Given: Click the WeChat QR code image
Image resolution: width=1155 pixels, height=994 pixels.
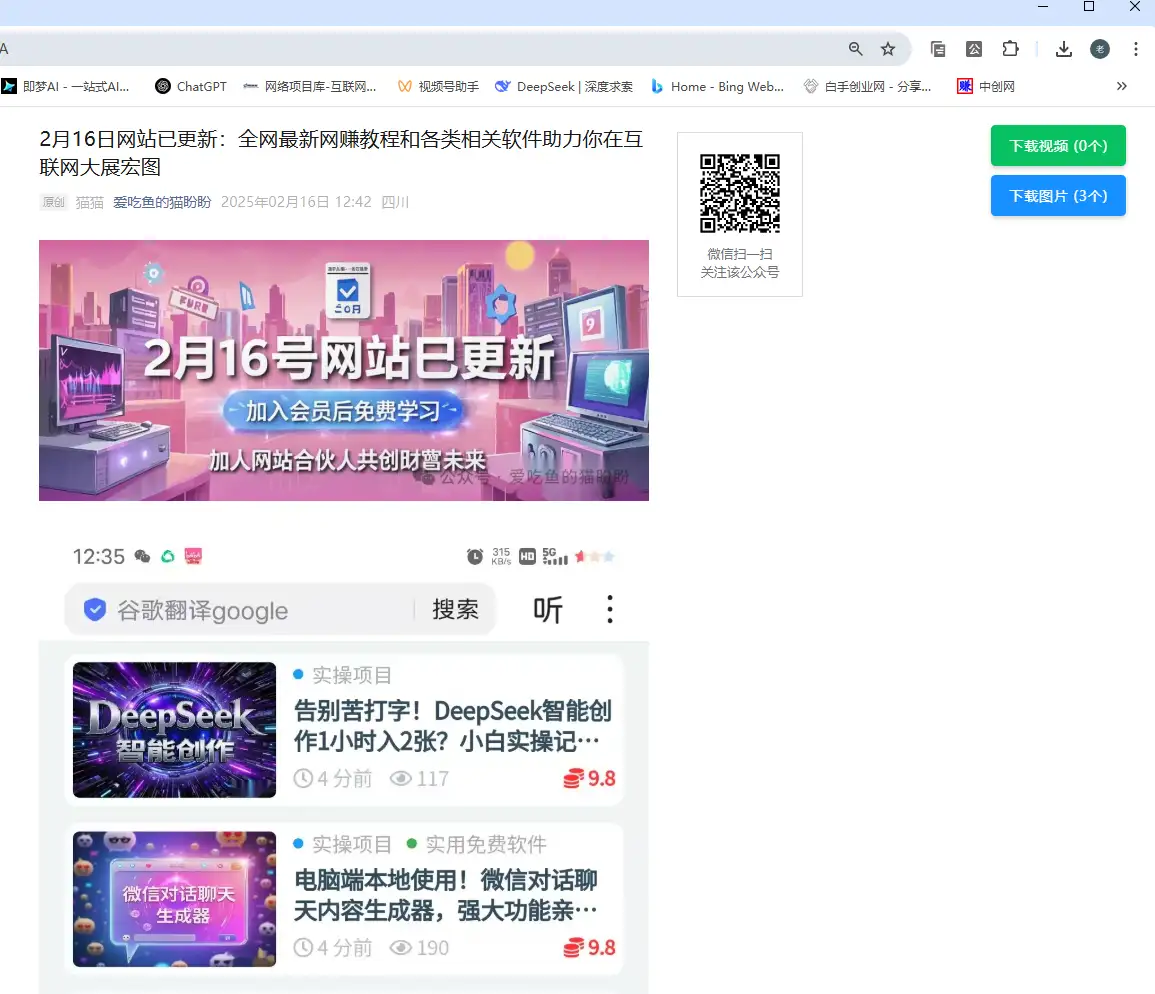Looking at the screenshot, I should coord(739,193).
